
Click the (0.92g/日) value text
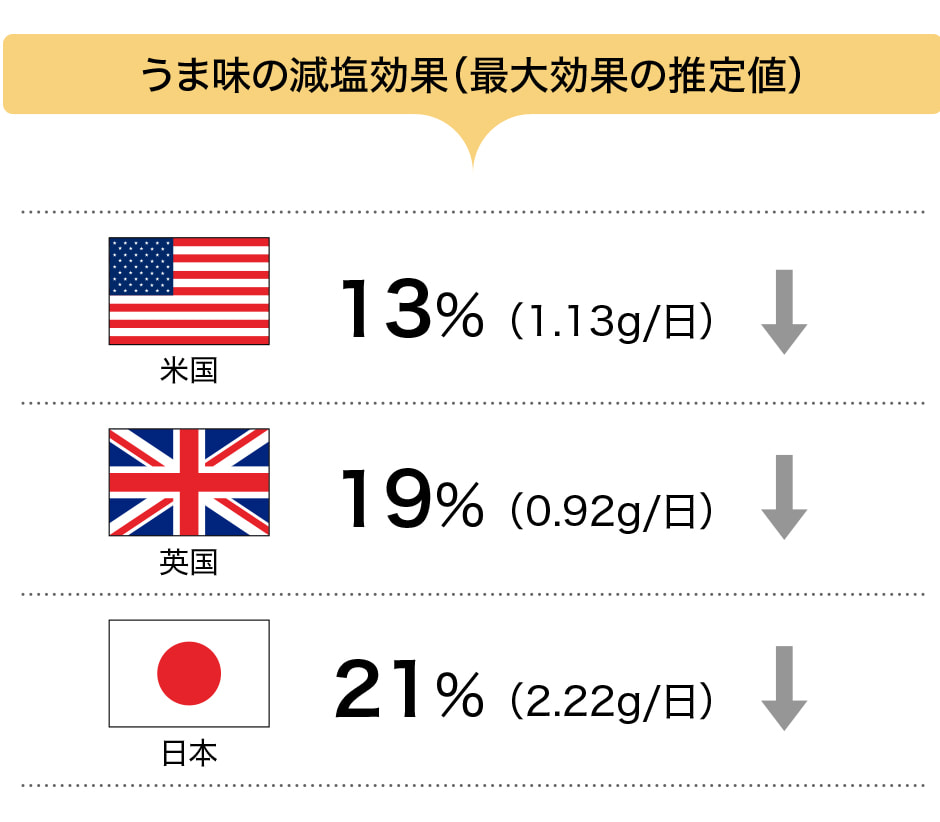click(x=611, y=511)
